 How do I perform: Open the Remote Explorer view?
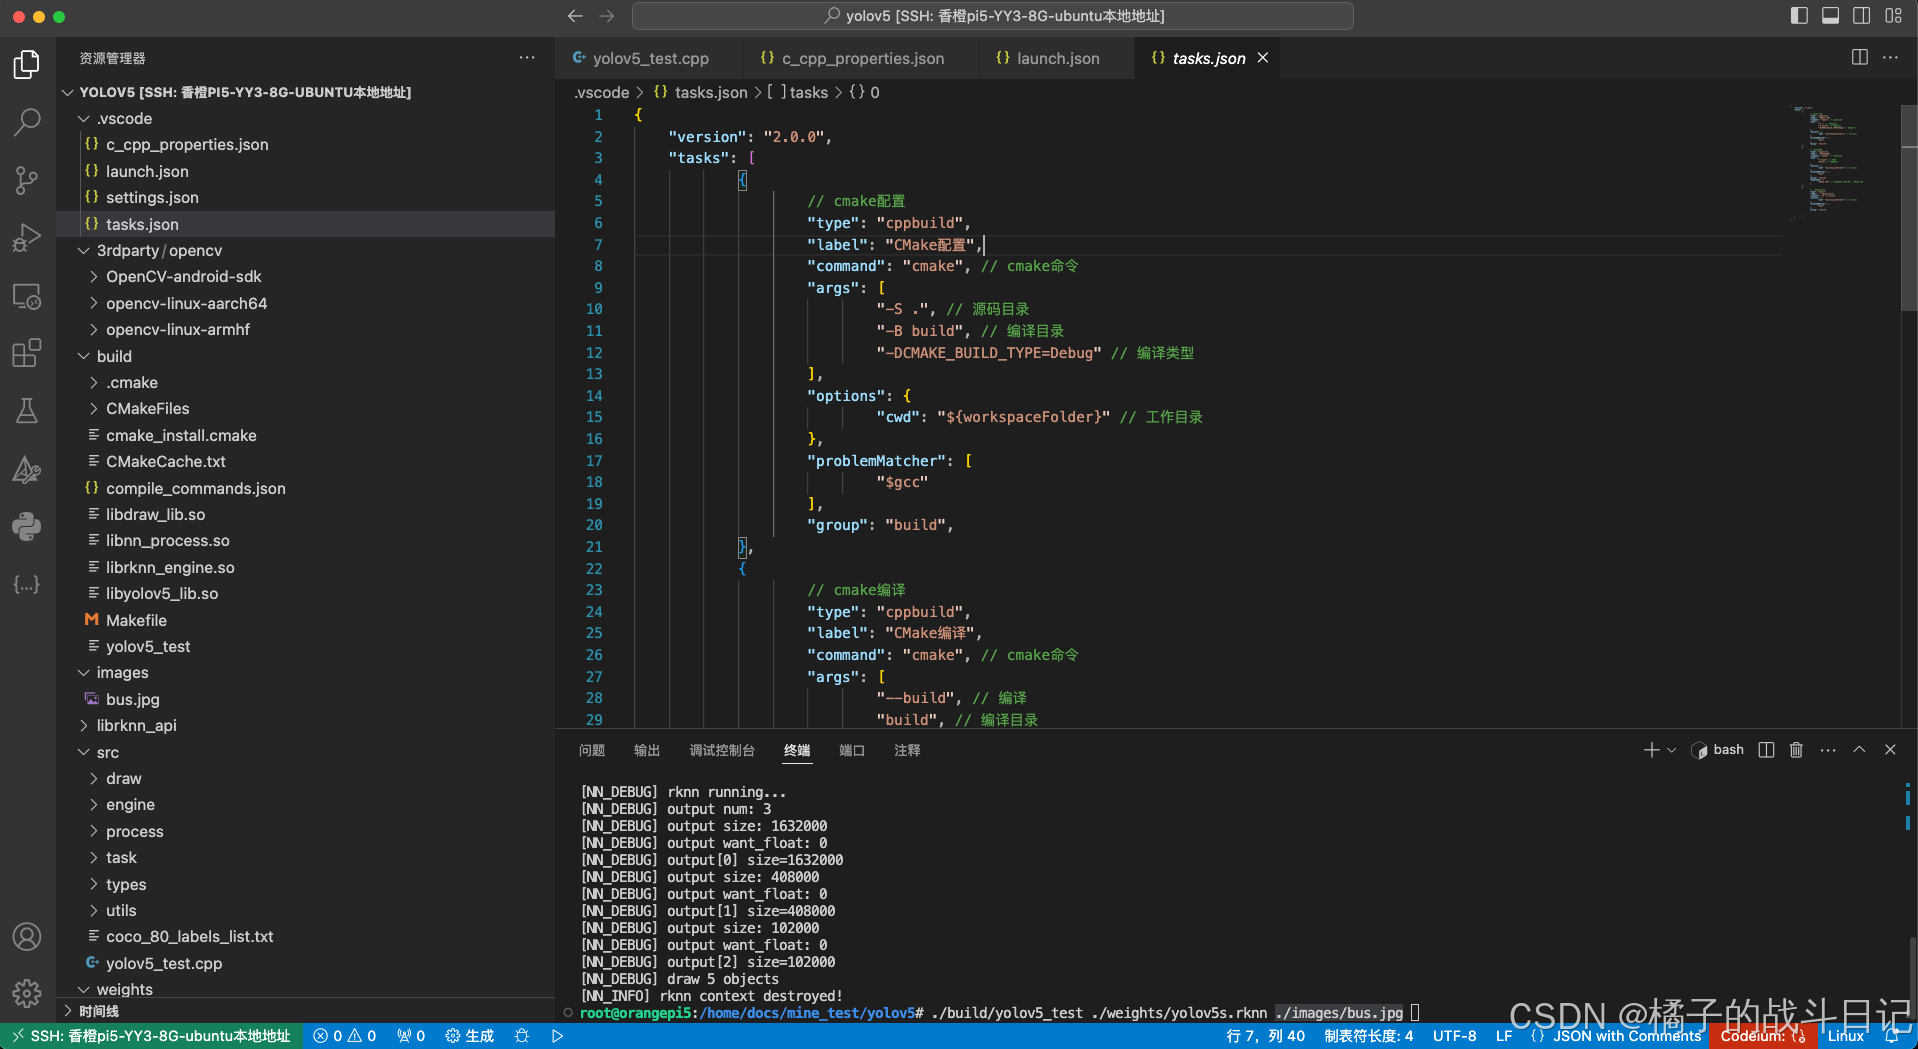[x=27, y=296]
